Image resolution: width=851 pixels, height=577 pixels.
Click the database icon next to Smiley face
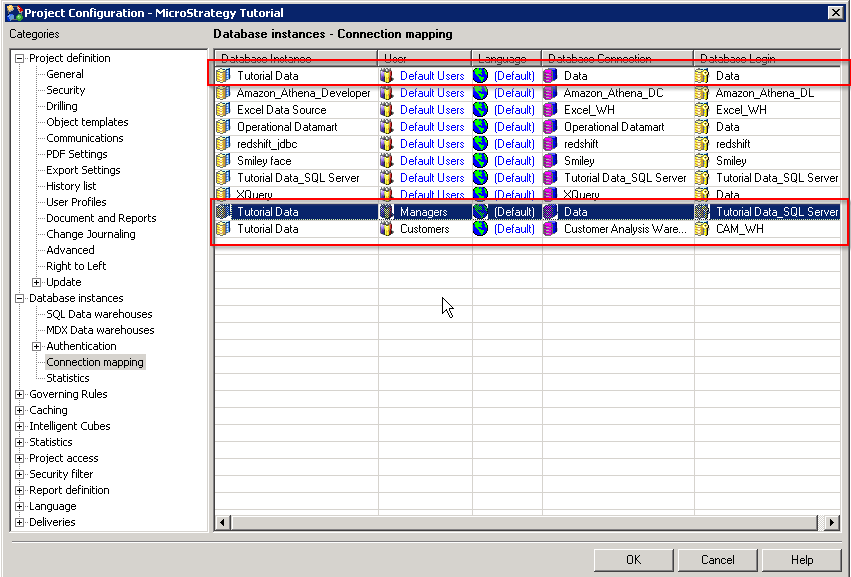222,160
